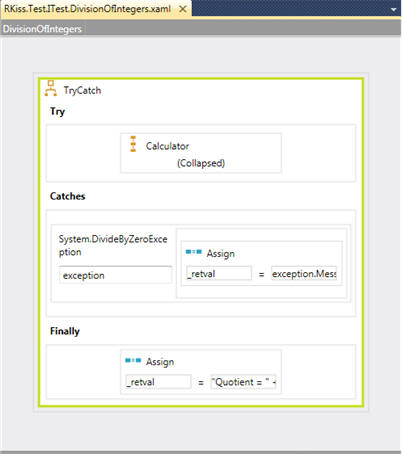
Task: Select the Assign title in Catches block
Action: click(221, 253)
